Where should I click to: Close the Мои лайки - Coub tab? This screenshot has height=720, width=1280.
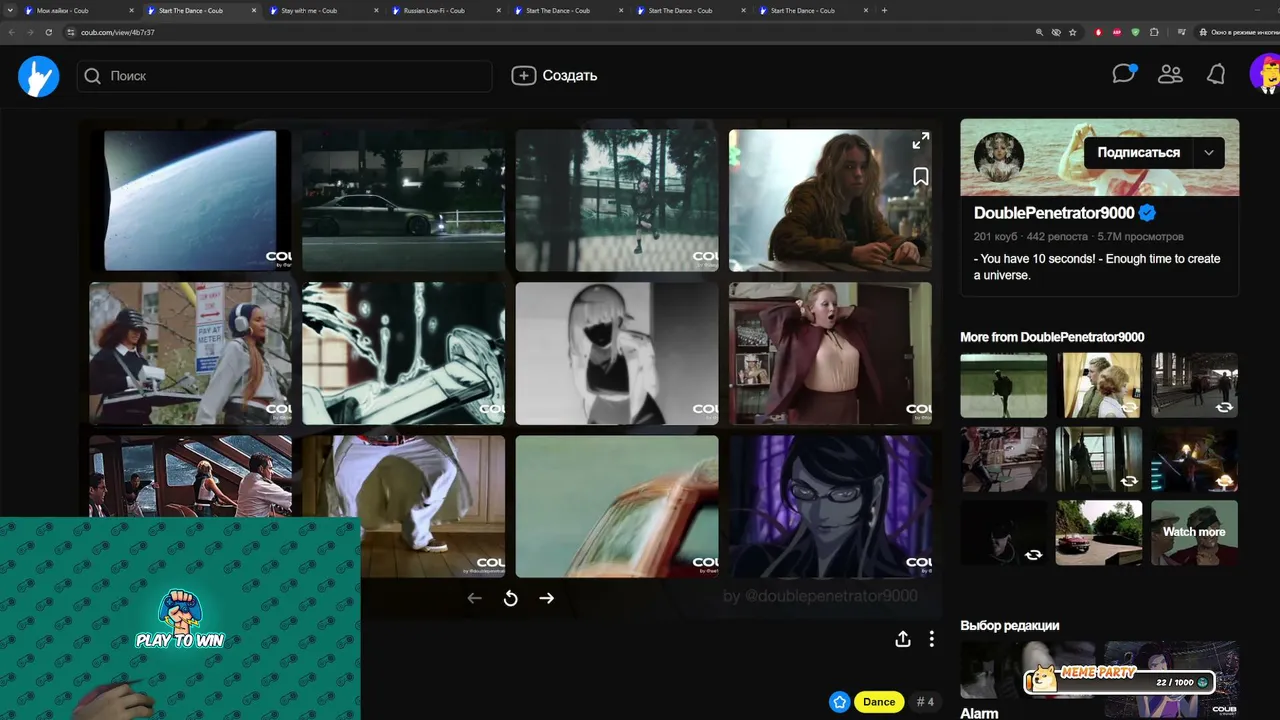[131, 11]
